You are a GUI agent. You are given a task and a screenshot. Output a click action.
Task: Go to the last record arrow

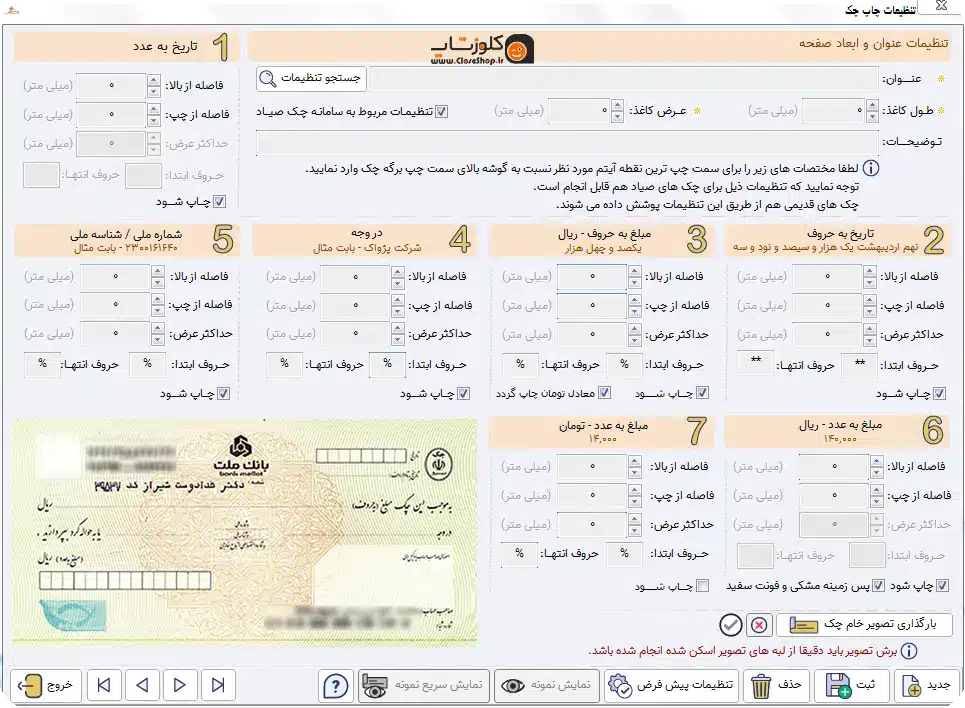click(x=218, y=685)
